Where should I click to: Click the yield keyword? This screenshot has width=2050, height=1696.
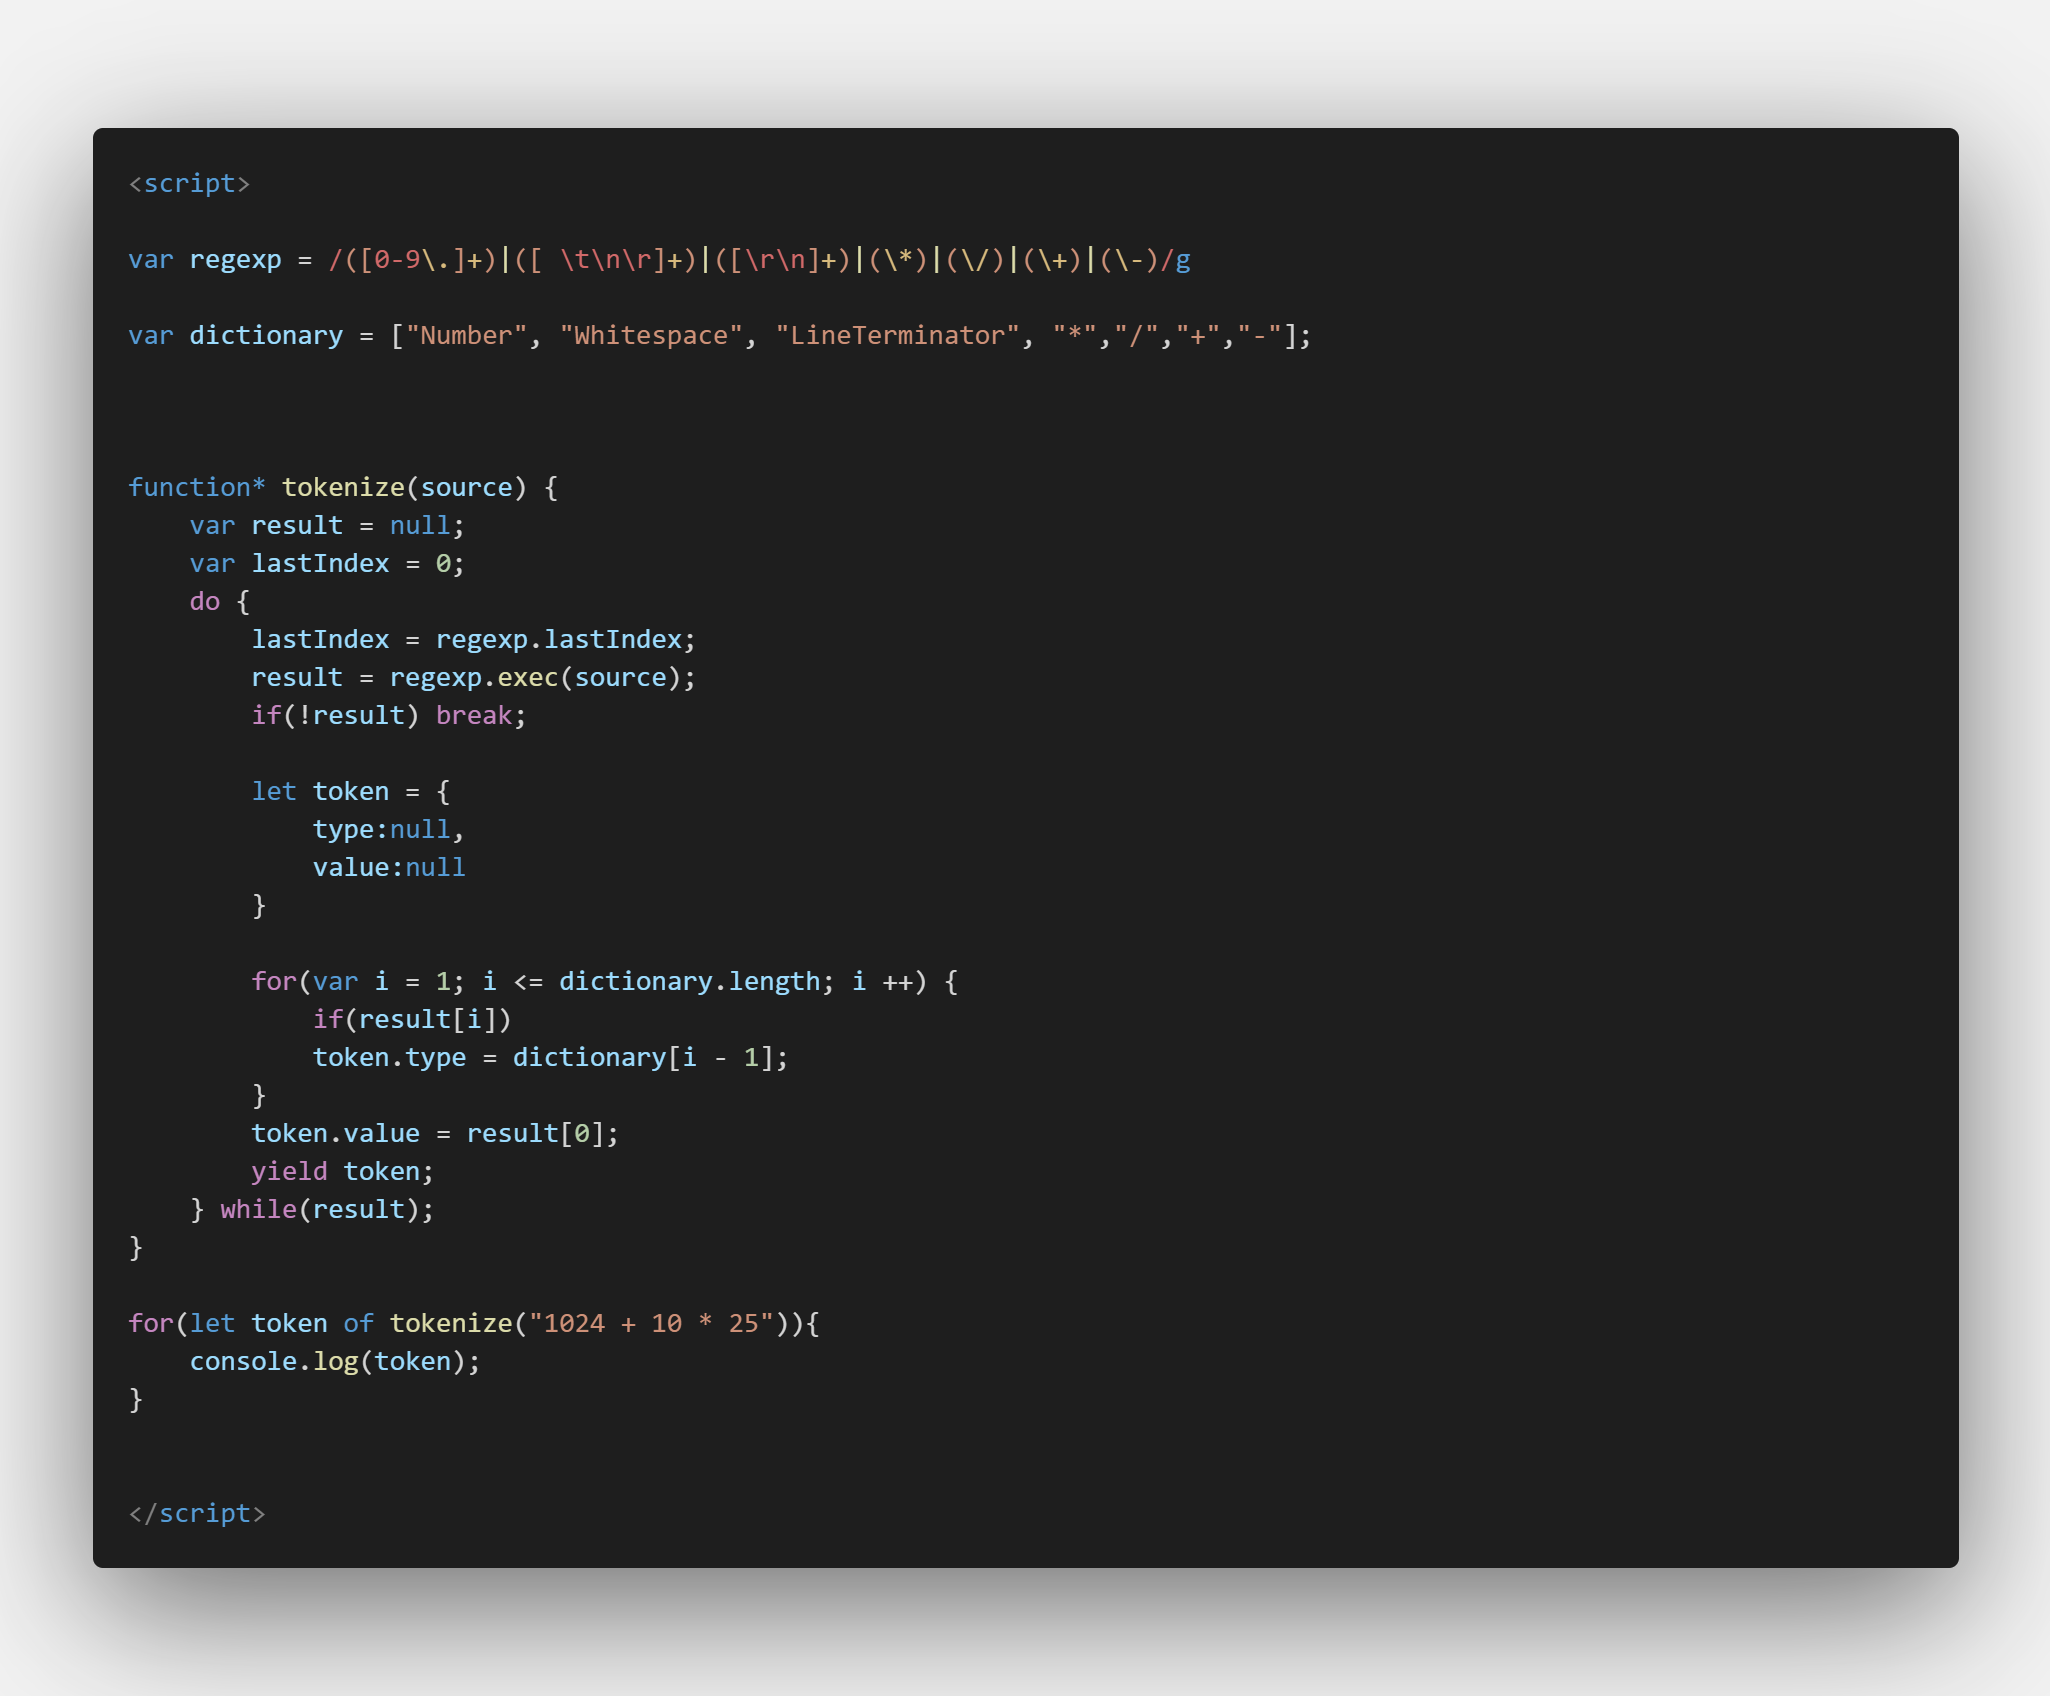289,1172
